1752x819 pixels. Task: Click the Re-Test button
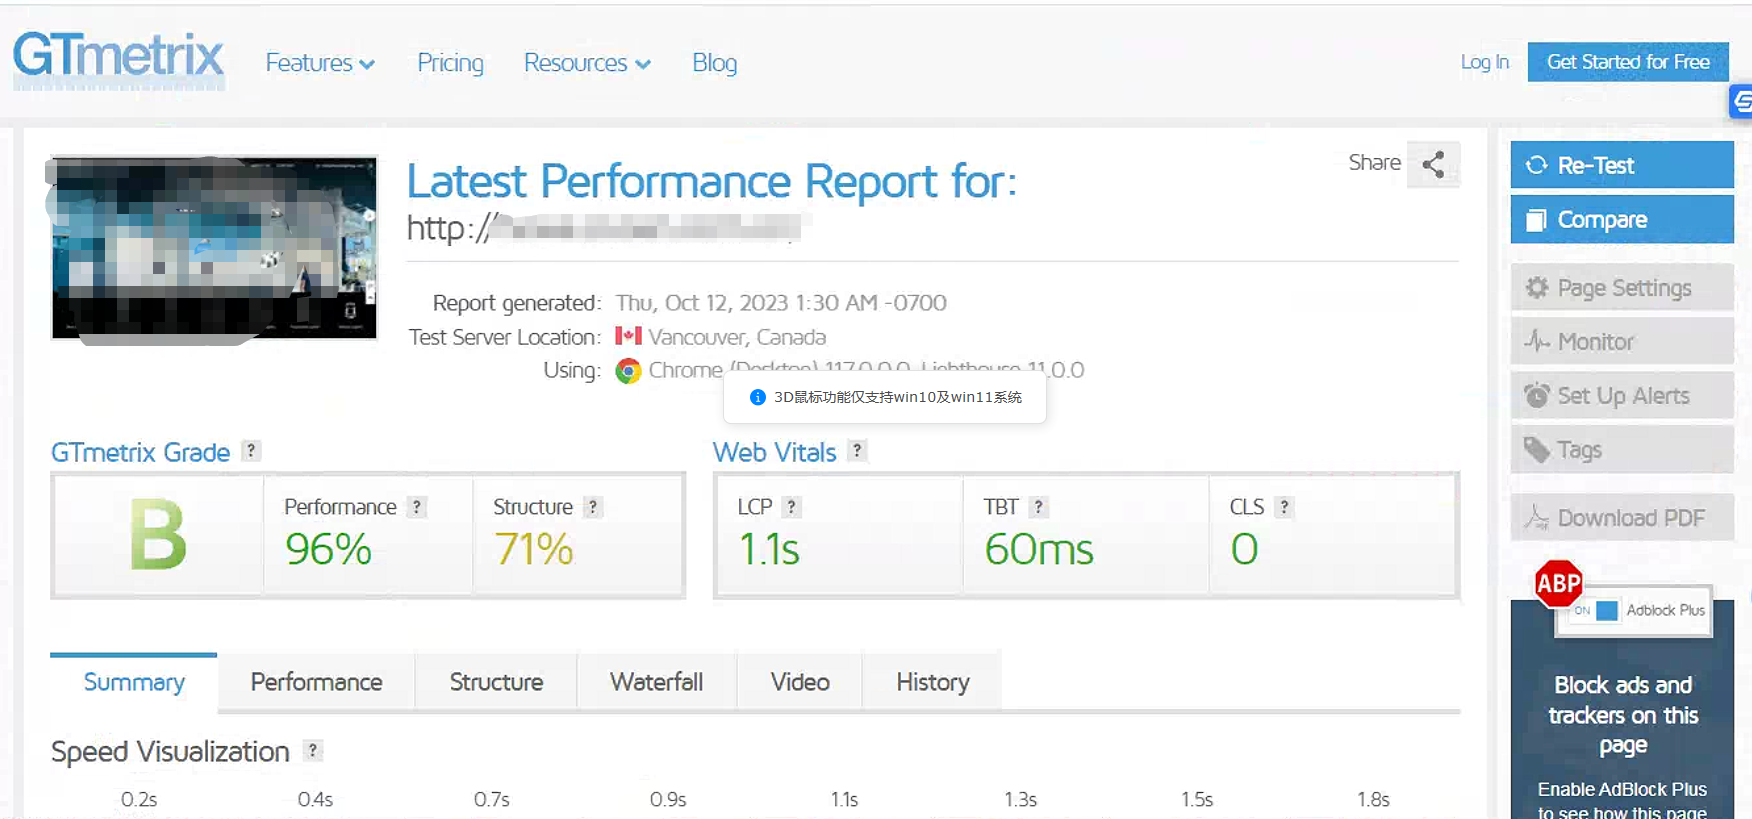[x=1621, y=165]
